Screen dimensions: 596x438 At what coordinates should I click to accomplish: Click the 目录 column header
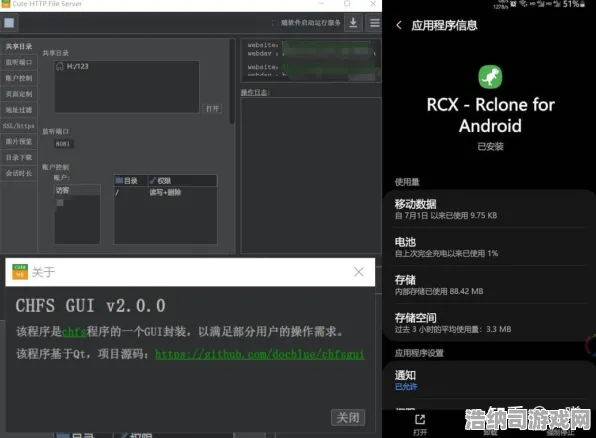[x=130, y=181]
